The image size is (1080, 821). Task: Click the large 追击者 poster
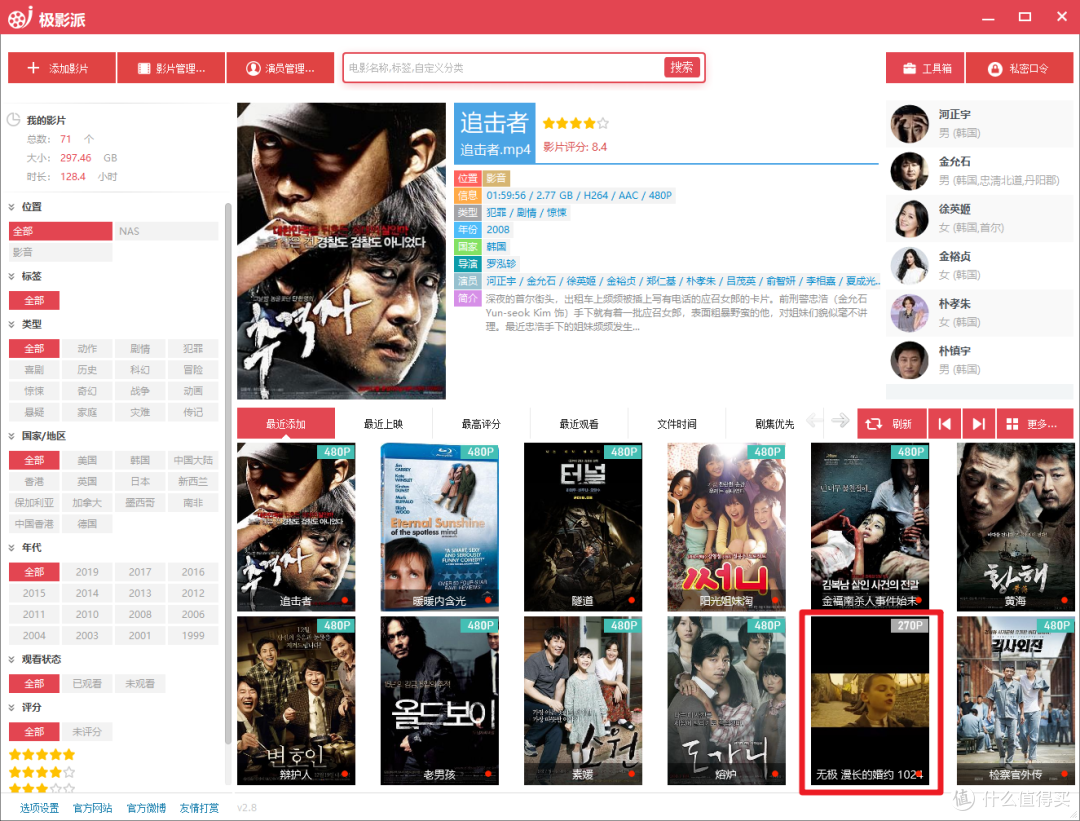[x=342, y=251]
